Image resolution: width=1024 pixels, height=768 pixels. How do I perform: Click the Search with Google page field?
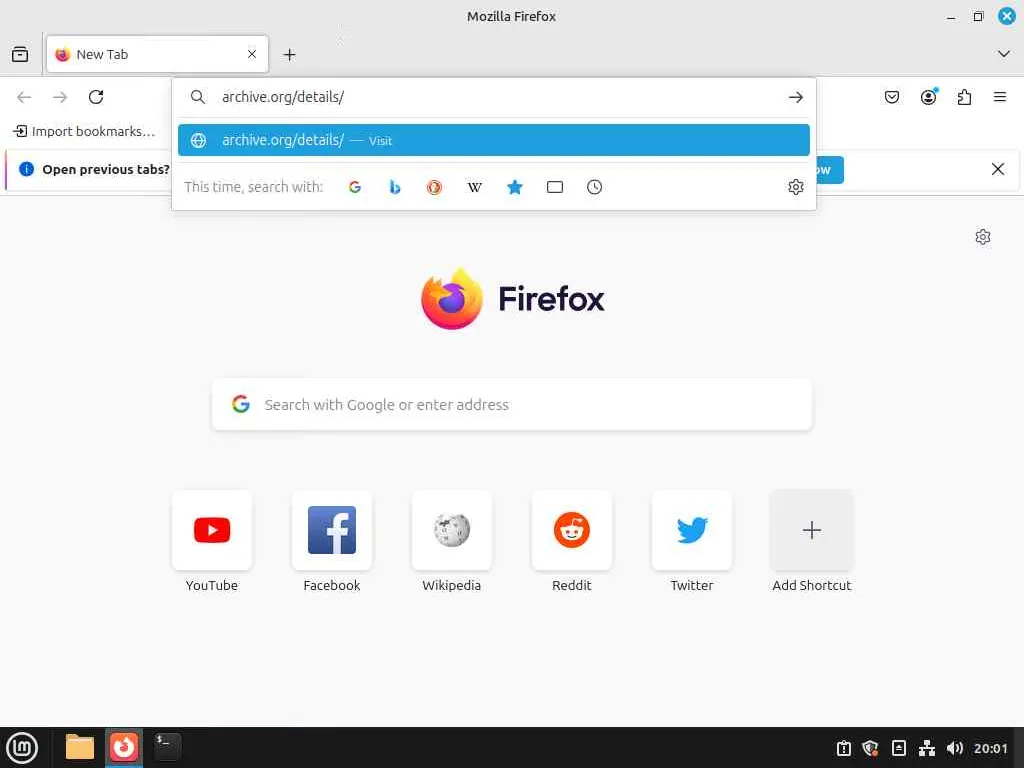tap(512, 404)
